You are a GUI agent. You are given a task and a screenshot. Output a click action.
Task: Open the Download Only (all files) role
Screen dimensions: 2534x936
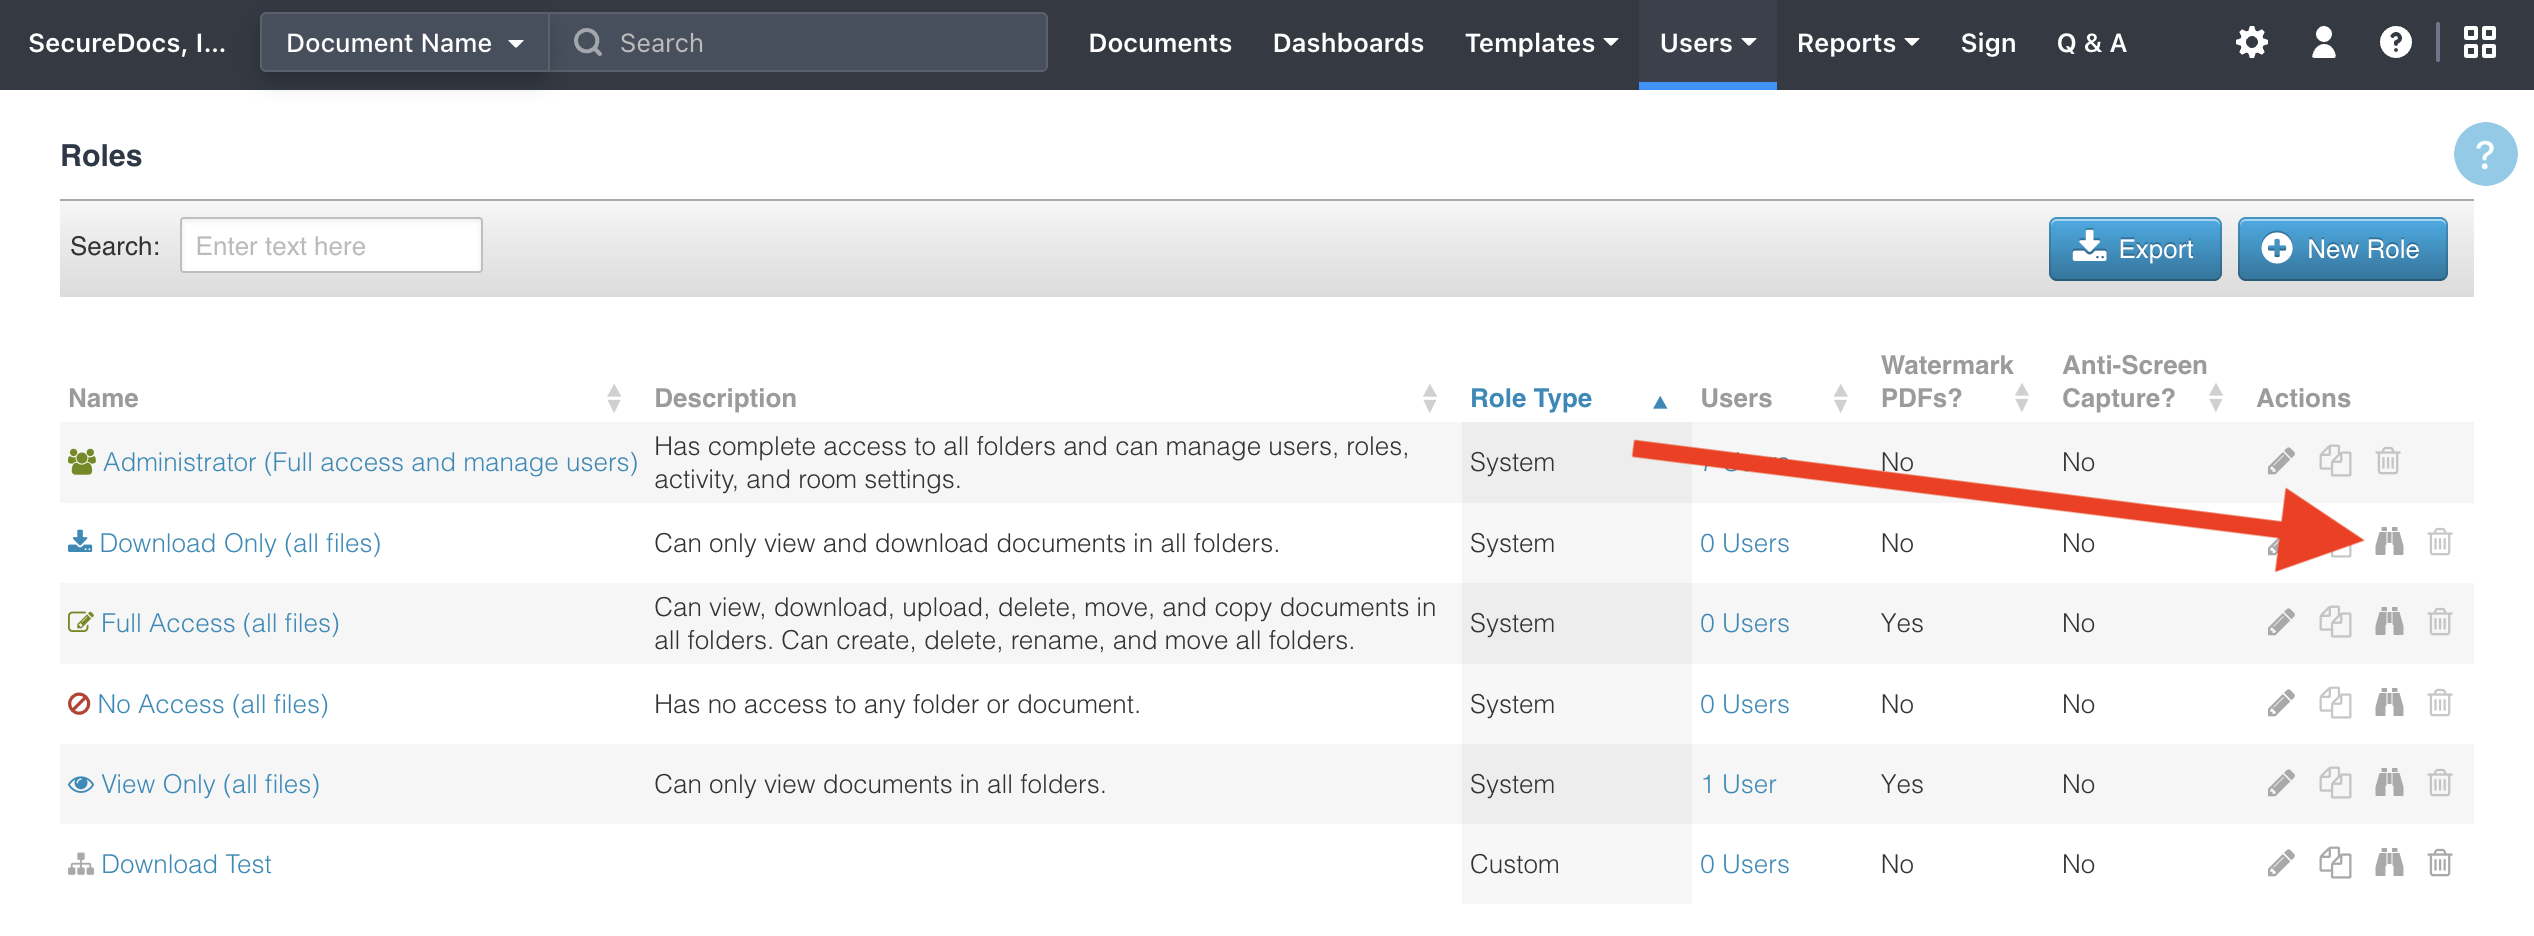pyautogui.click(x=240, y=543)
